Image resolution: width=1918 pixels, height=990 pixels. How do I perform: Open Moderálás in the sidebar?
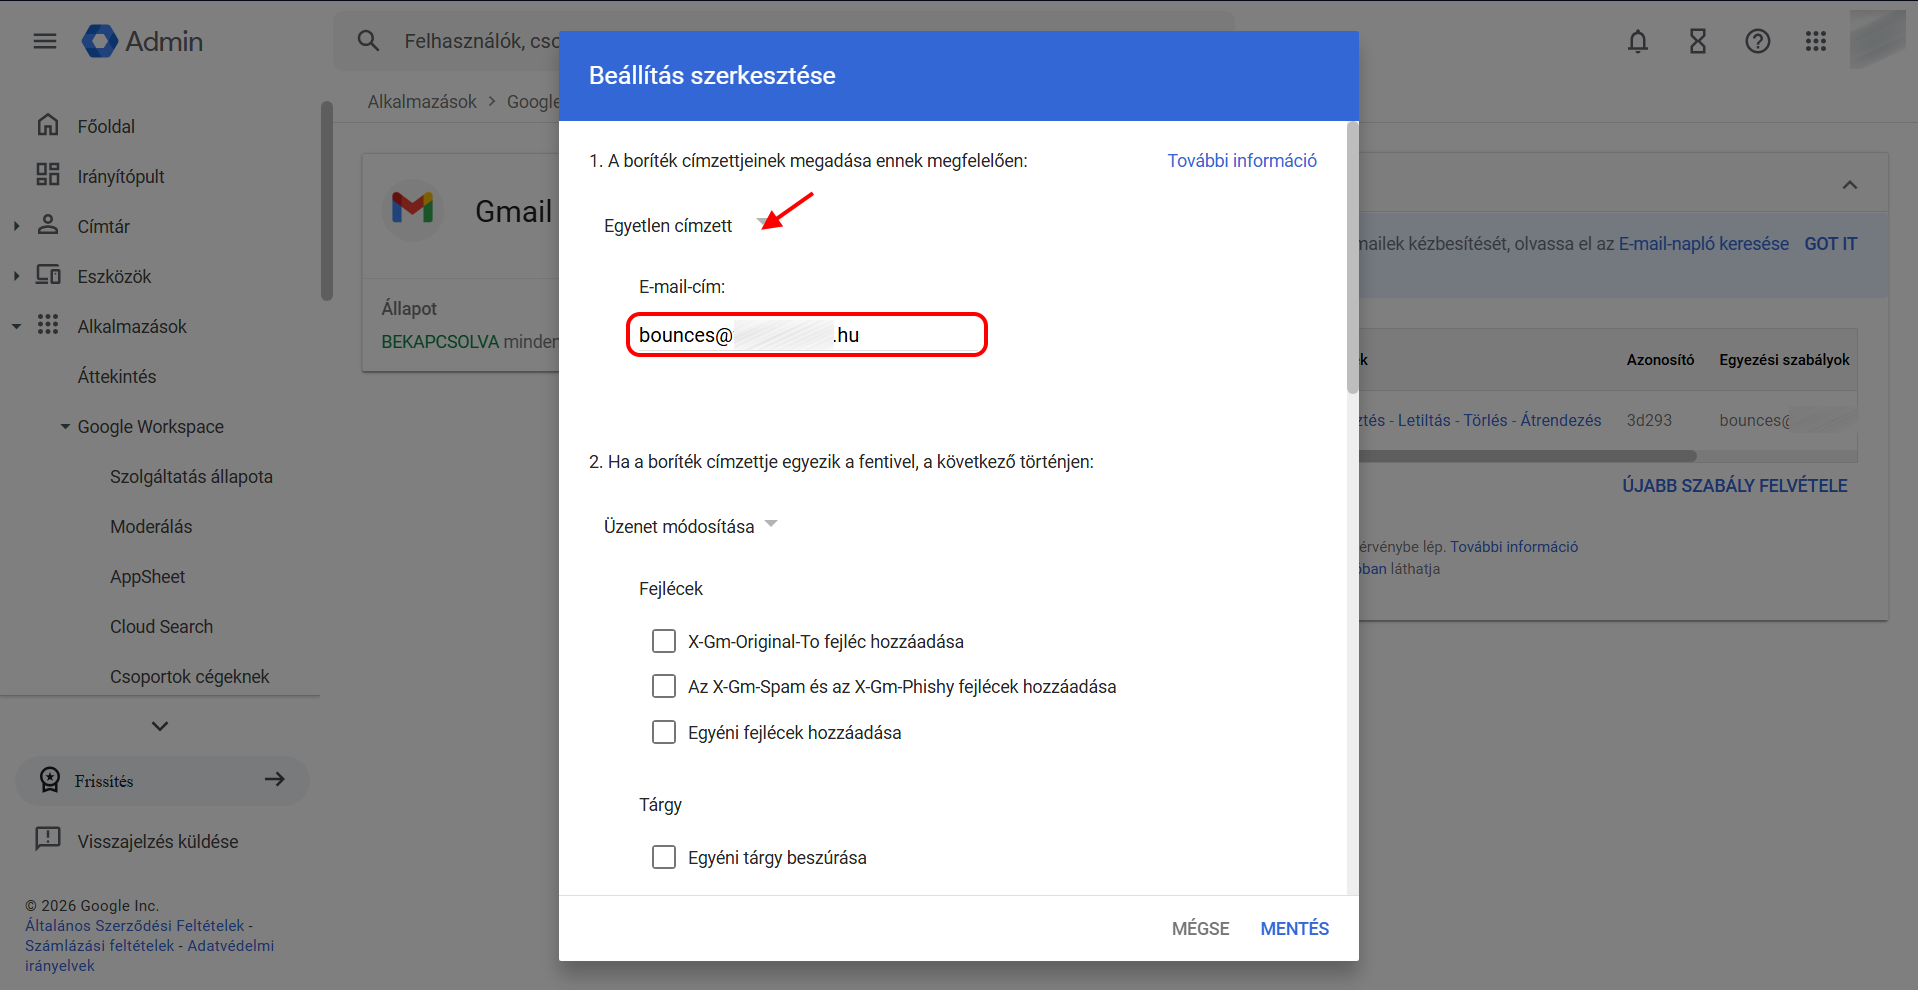pyautogui.click(x=151, y=527)
